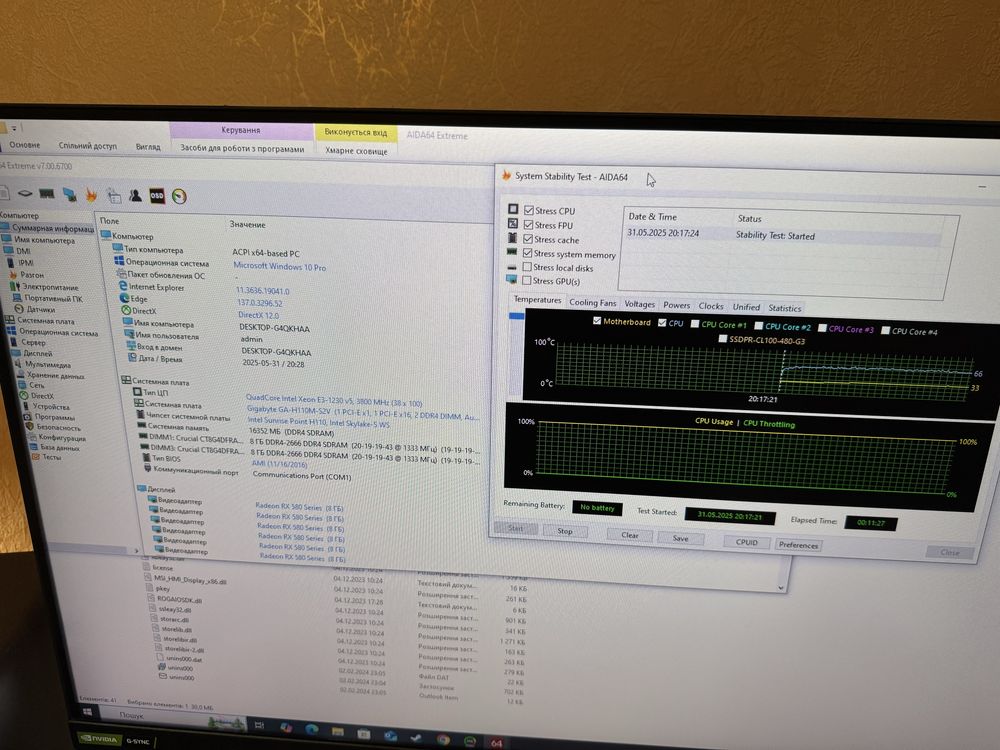Uncheck Stress cache checkbox
This screenshot has width=1000, height=750.
pos(528,239)
